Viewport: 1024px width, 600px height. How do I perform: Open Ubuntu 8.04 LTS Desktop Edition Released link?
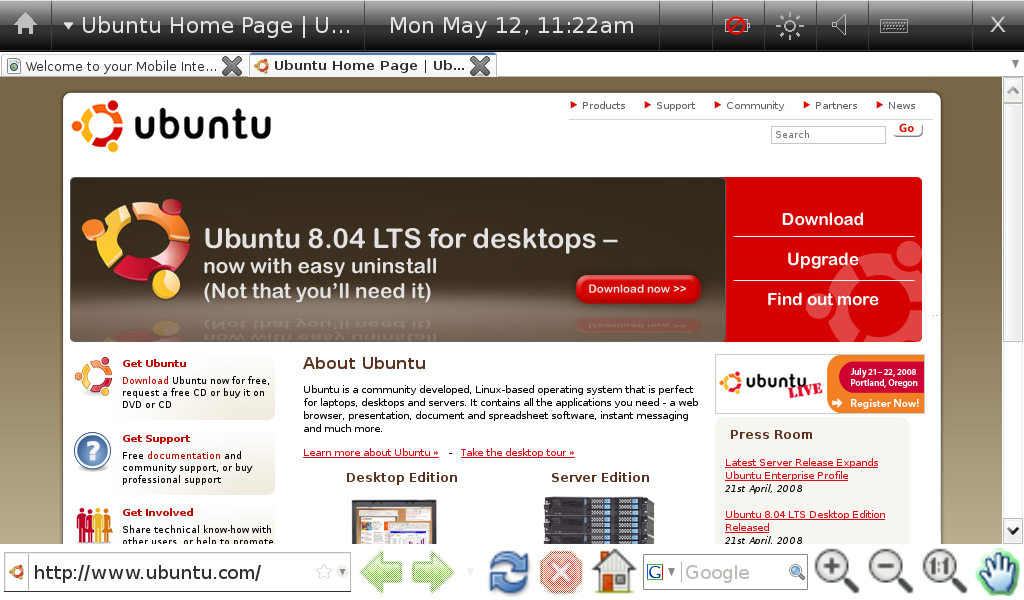pos(805,521)
